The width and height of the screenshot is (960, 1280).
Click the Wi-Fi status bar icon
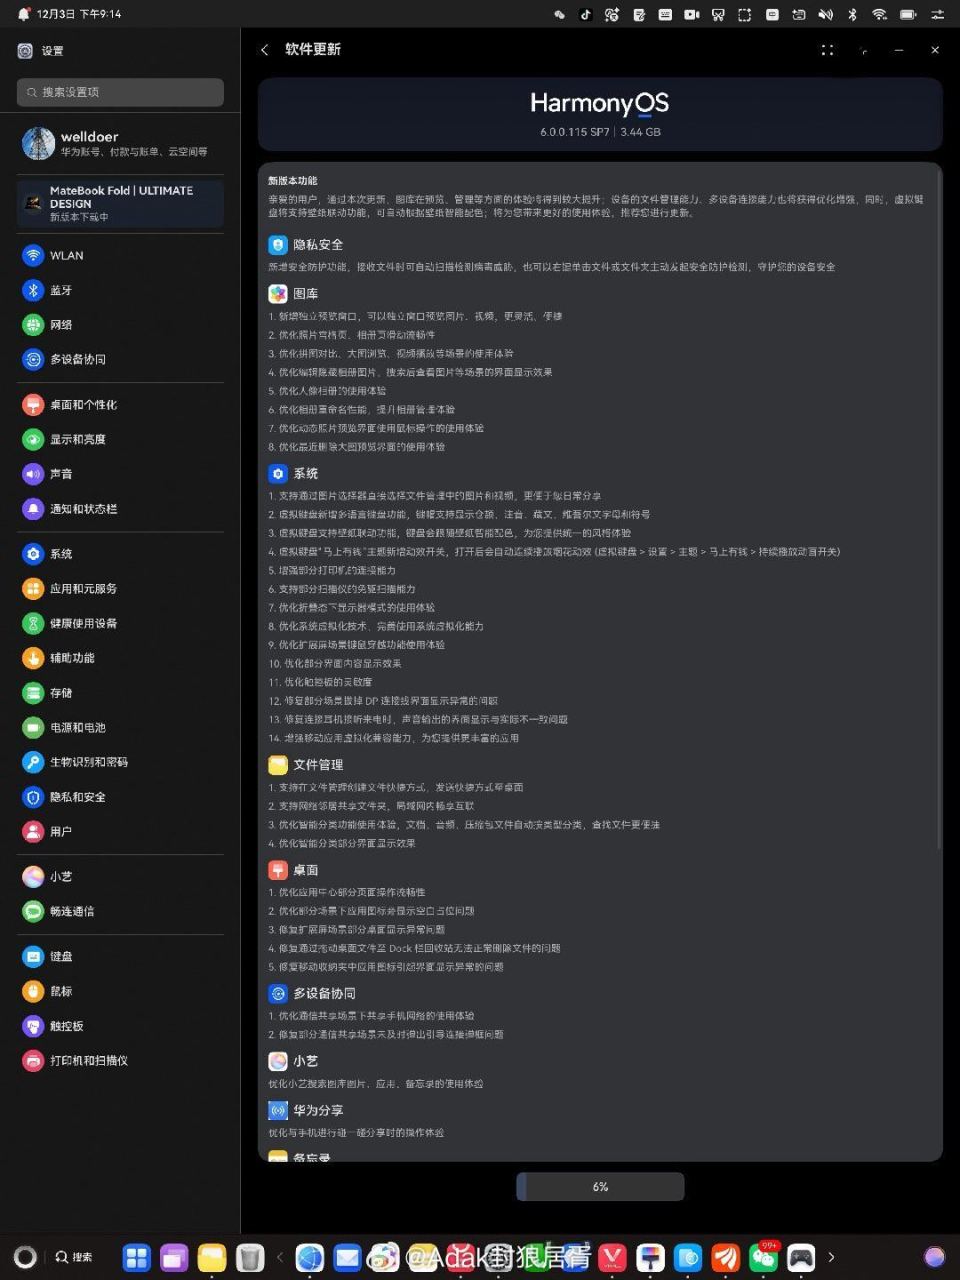tap(879, 14)
